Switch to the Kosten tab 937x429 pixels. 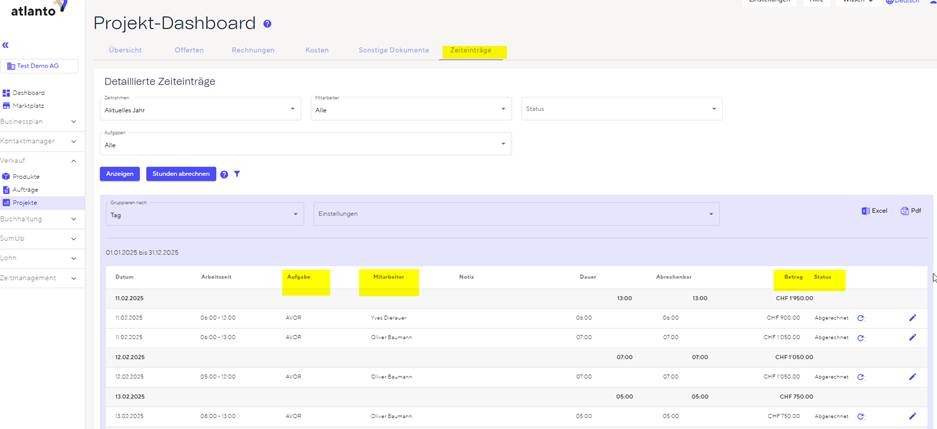point(317,50)
